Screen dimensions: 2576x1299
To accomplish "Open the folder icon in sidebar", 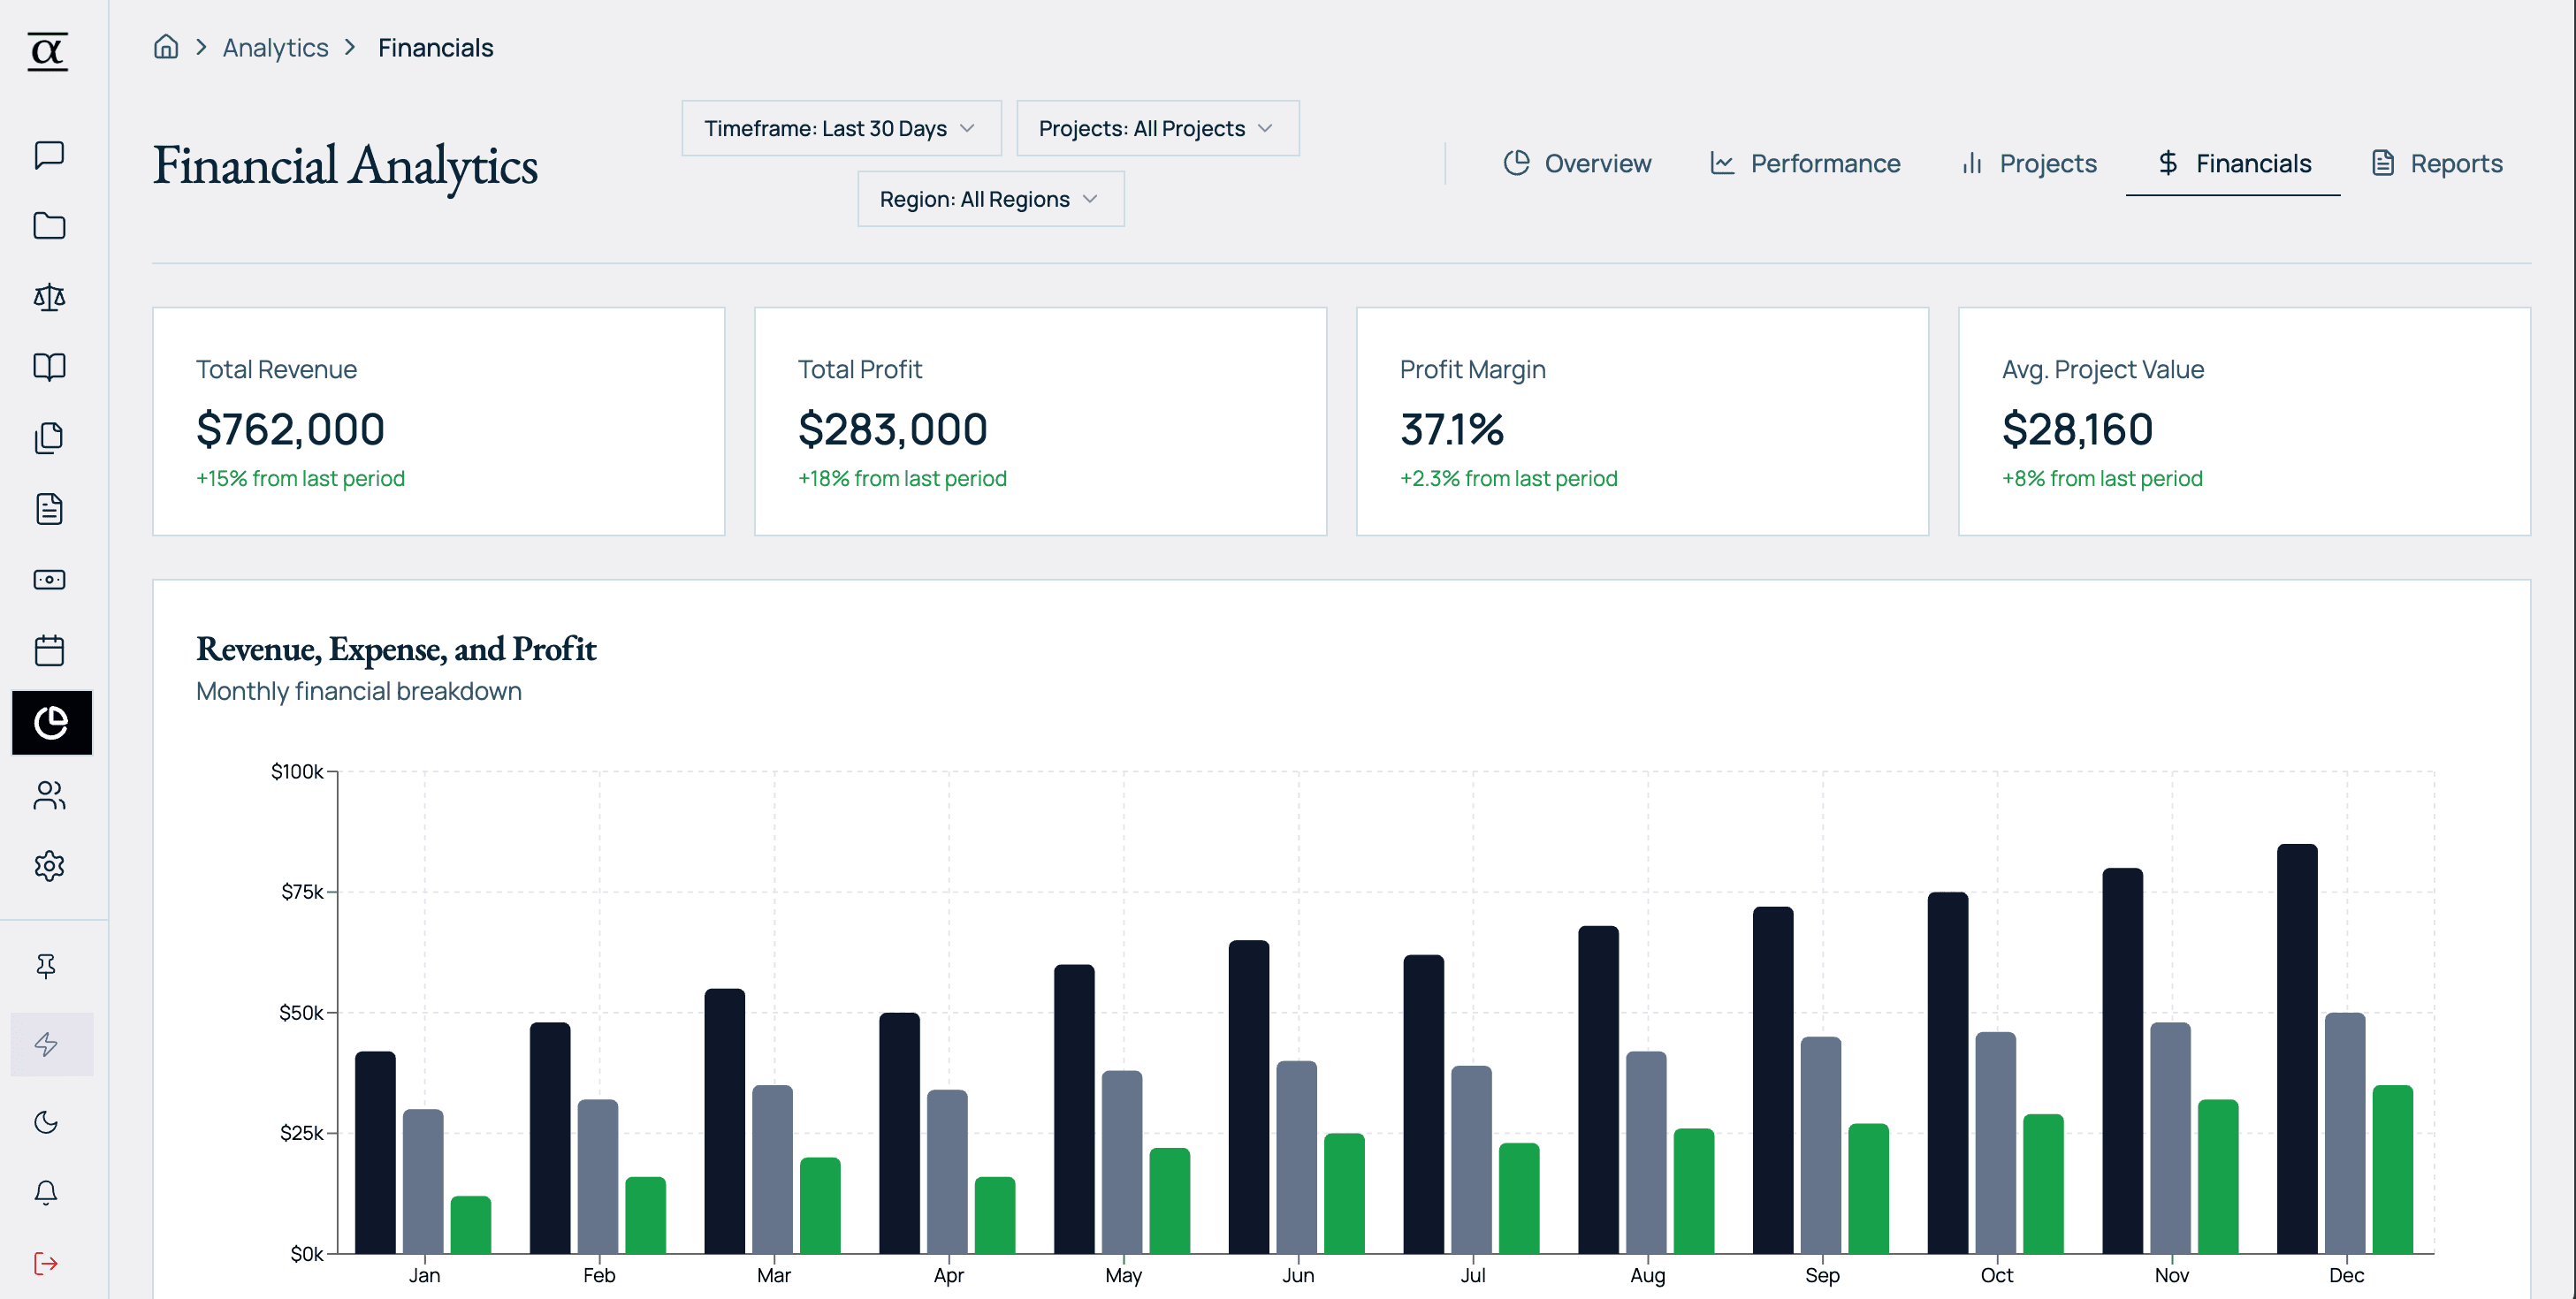I will [49, 226].
